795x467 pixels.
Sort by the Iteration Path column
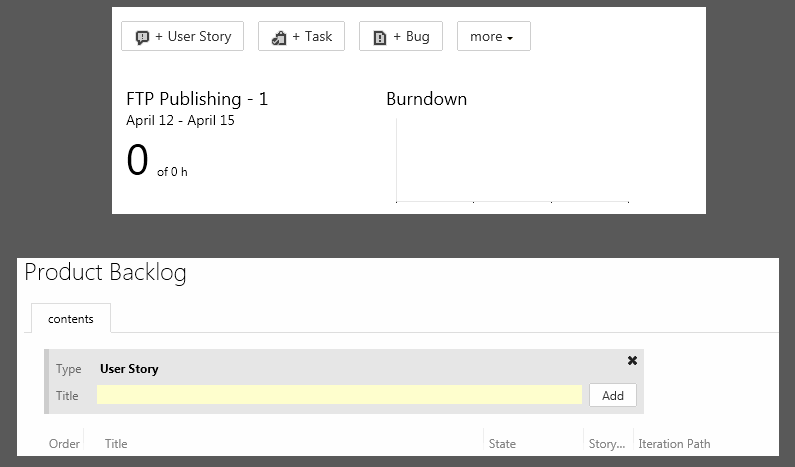(x=674, y=444)
